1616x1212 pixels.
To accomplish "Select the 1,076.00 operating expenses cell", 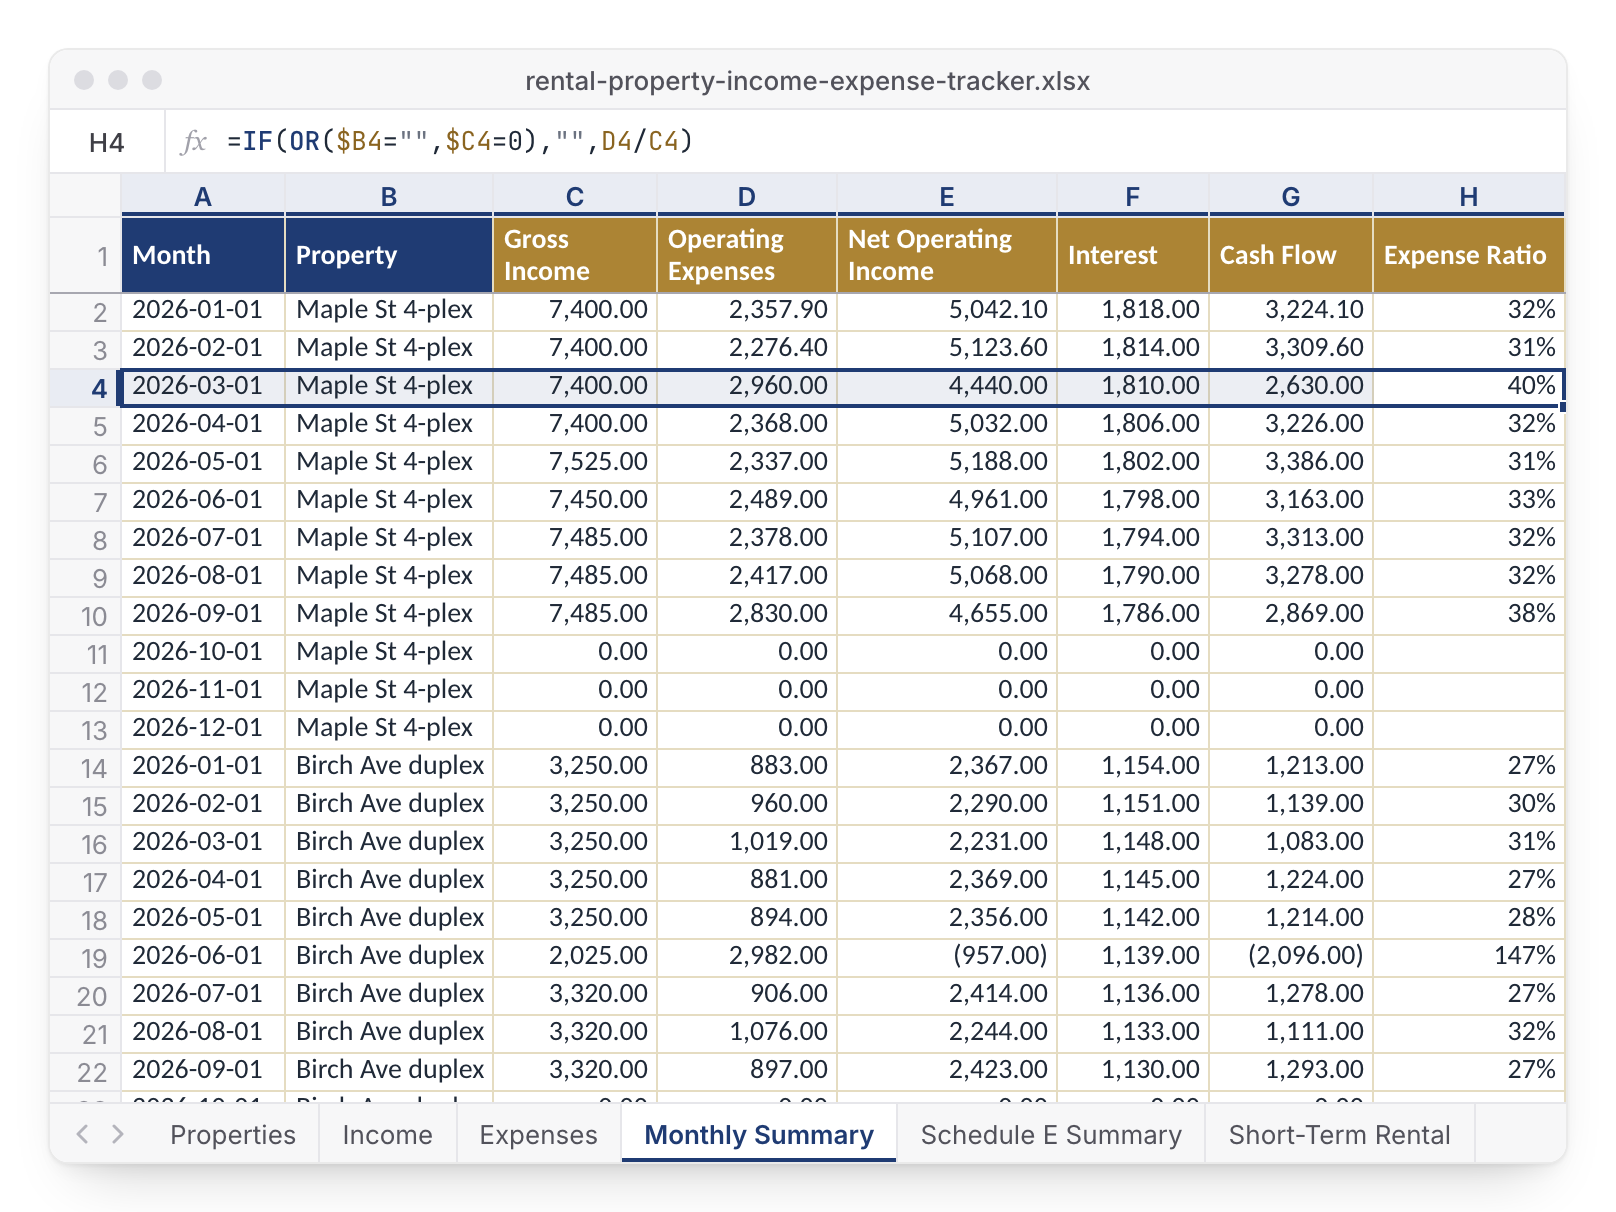I will (x=747, y=1032).
